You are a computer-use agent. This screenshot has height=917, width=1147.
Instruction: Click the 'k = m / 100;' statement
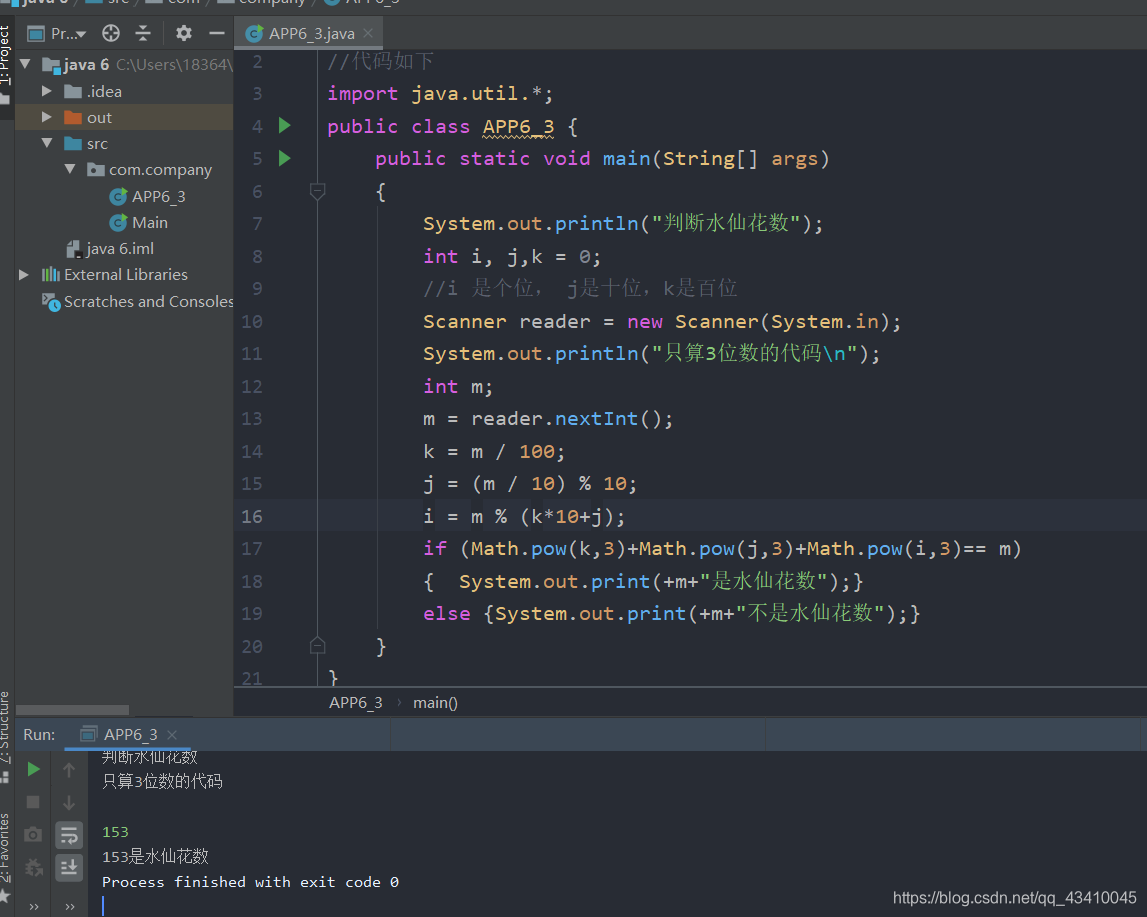(x=494, y=452)
